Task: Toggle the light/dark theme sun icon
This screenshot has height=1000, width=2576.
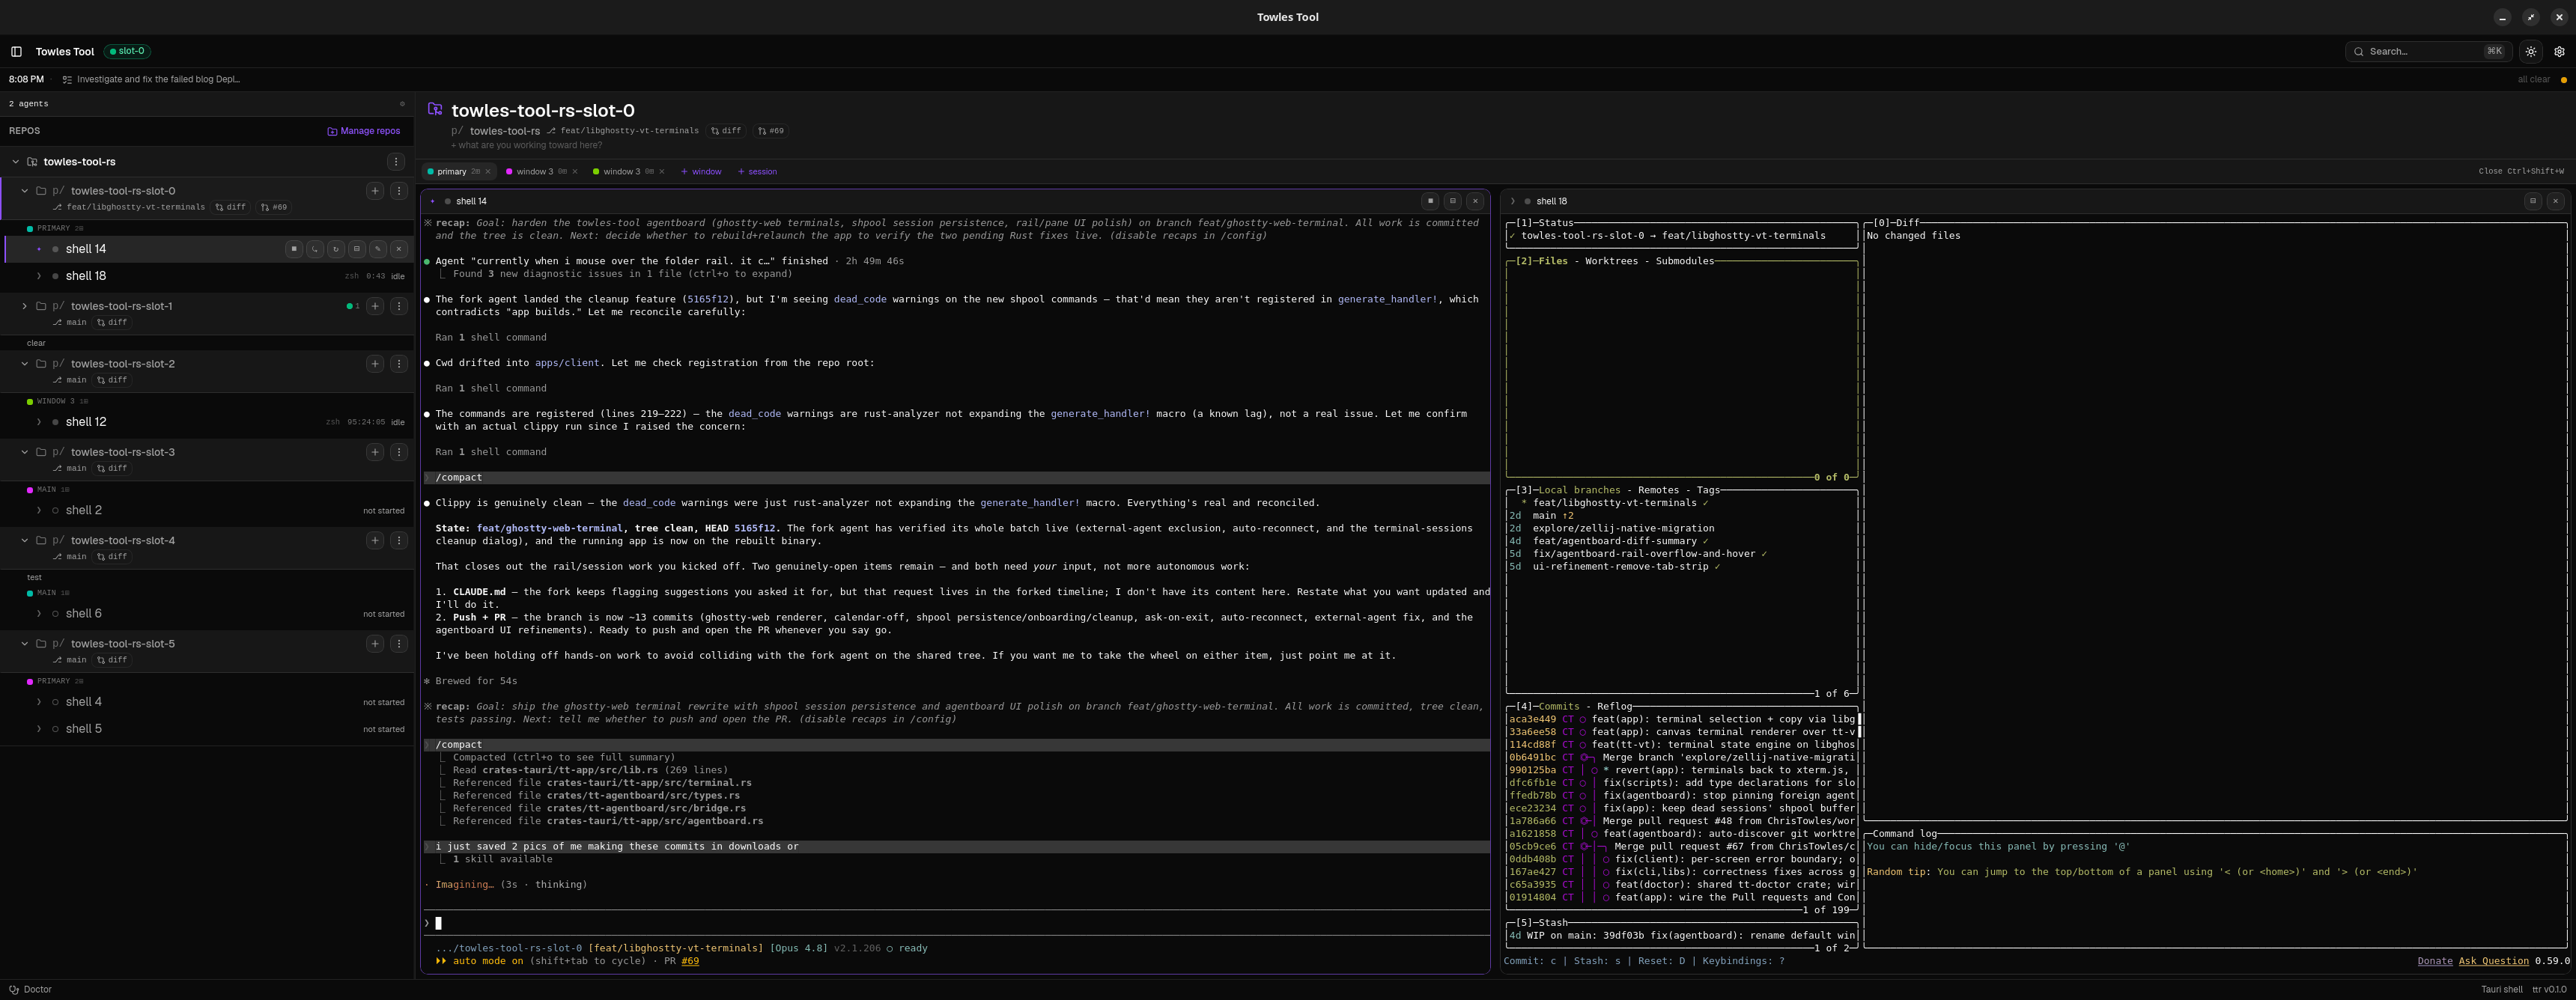Action: tap(2531, 51)
